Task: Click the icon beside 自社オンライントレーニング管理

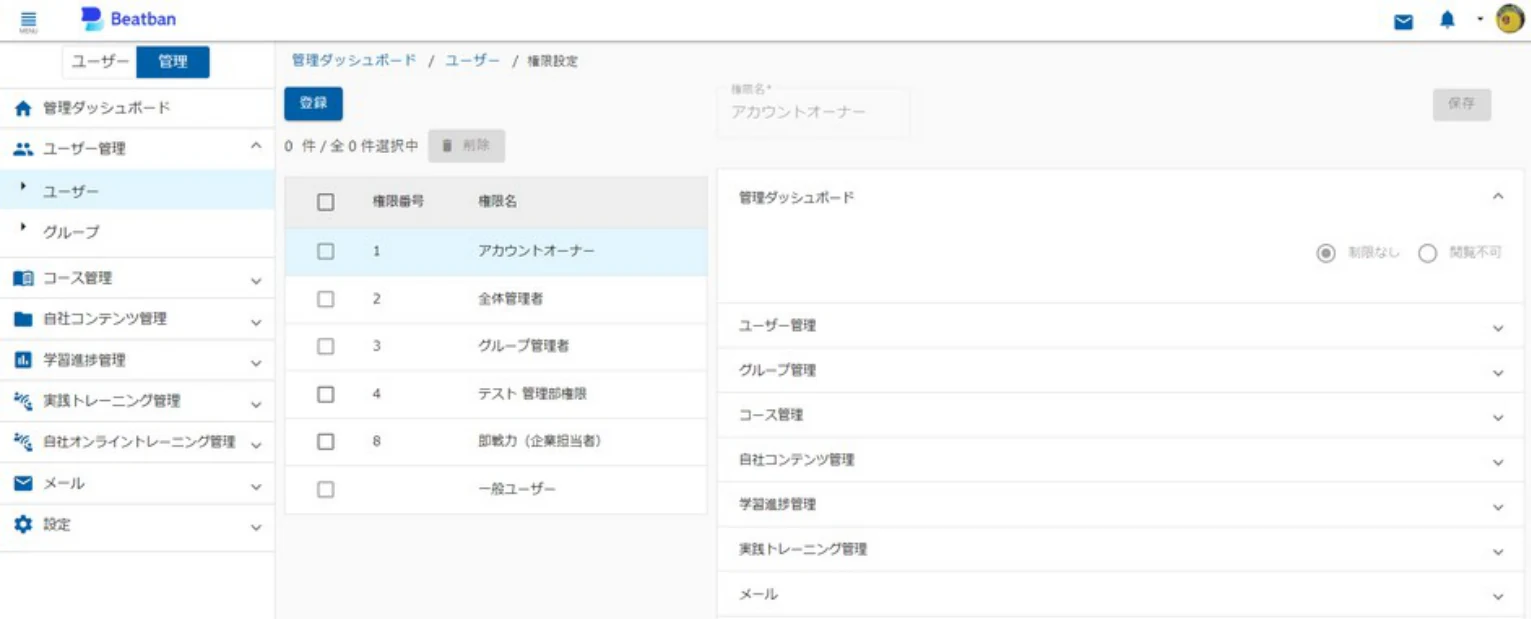Action: (24, 442)
